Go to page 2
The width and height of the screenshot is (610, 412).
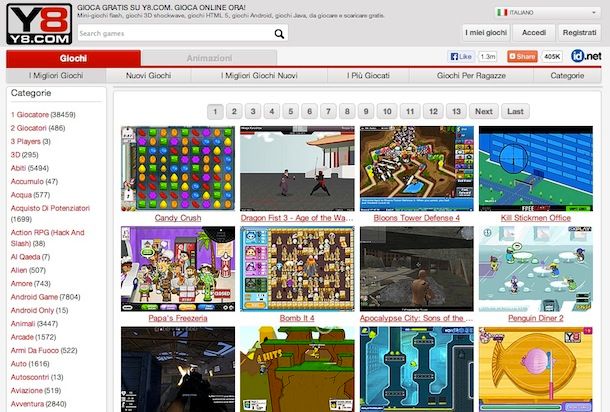(x=234, y=112)
